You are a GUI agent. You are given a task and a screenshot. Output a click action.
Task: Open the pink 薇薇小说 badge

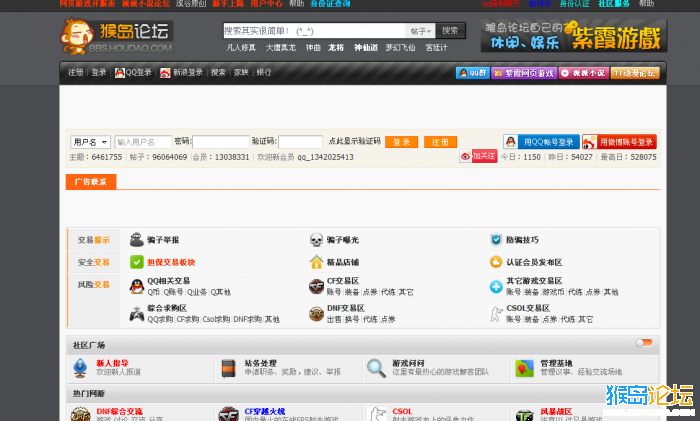(584, 73)
